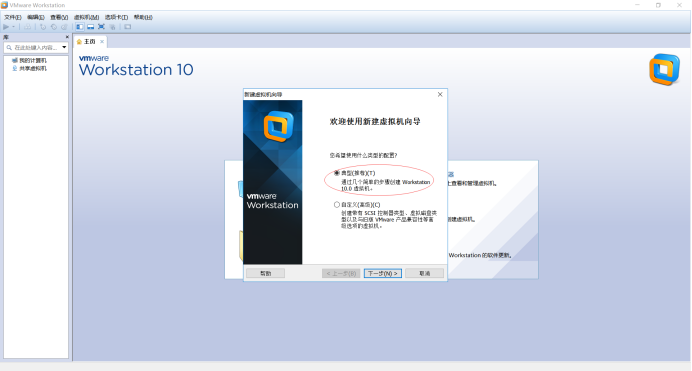
Task: Select 我的计算机 in the library tree
Action: point(33,60)
